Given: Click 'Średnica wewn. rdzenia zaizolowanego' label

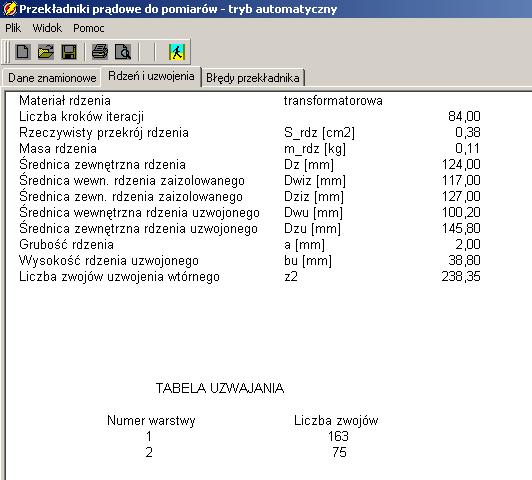Looking at the screenshot, I should click(132, 180).
